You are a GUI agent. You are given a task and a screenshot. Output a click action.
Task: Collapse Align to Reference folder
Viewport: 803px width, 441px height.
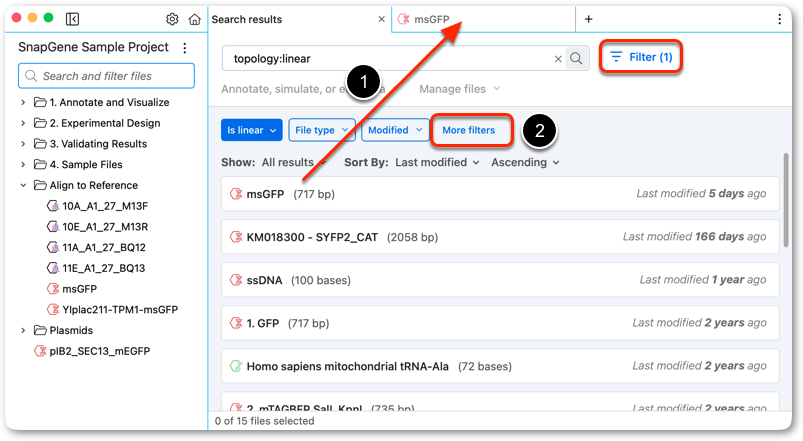[23, 185]
